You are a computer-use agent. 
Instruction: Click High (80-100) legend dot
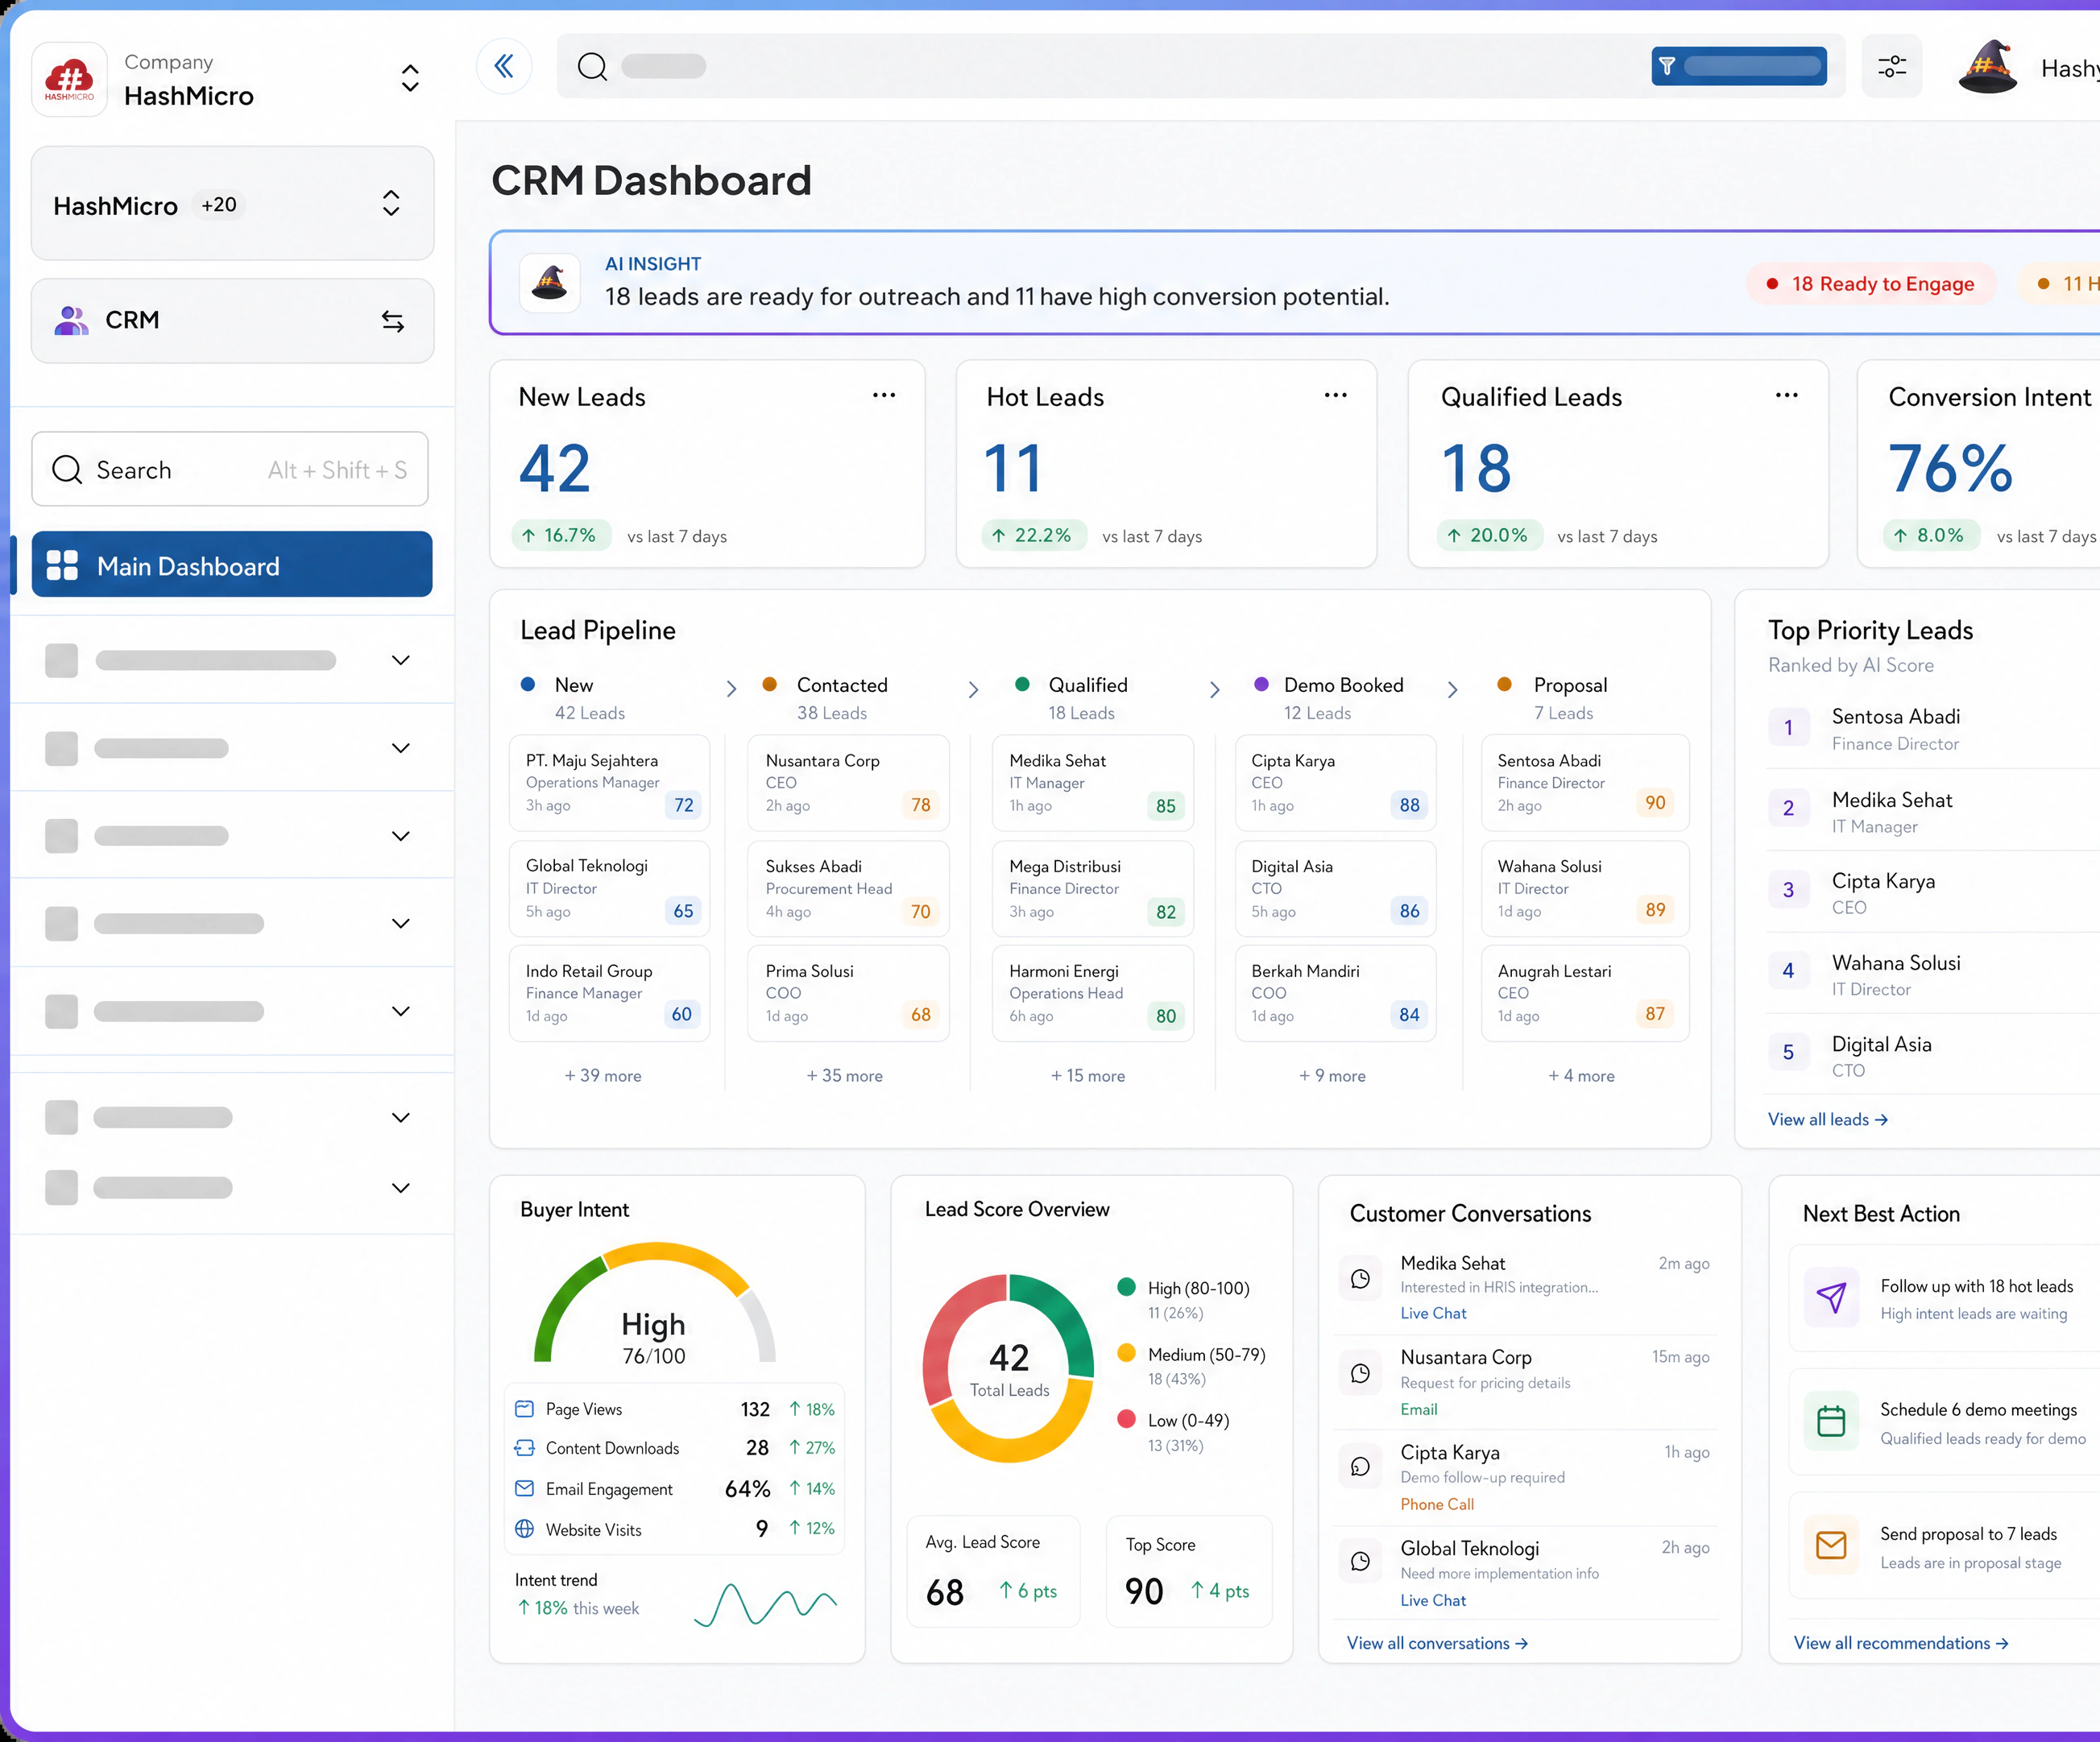point(1126,1287)
